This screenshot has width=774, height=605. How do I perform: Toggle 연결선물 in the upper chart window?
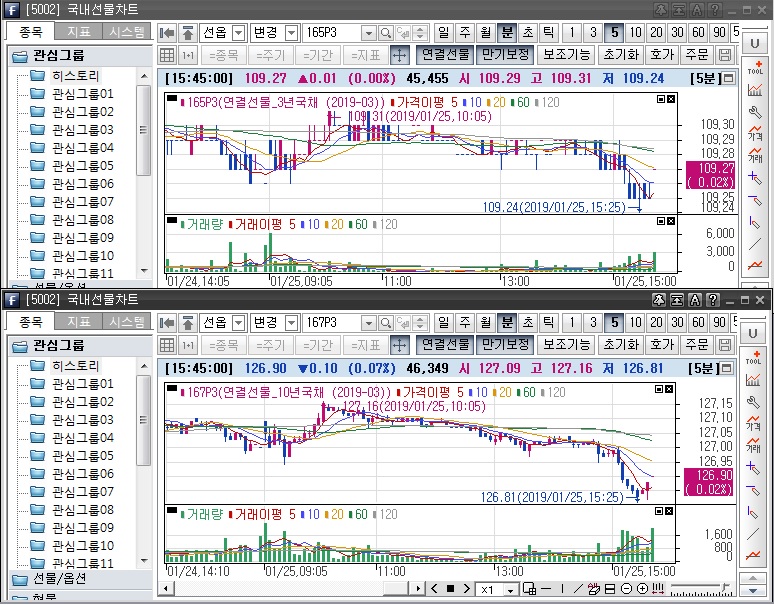445,55
